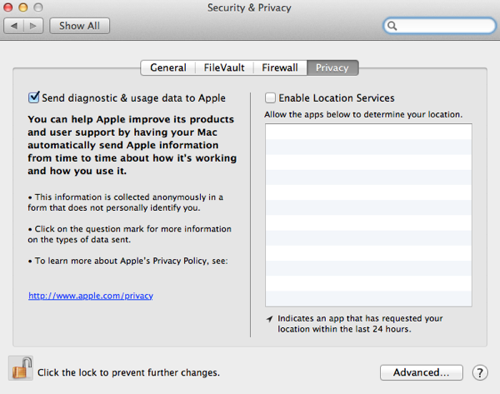This screenshot has width=500, height=394.
Task: Go back with the left arrow button
Action: 14,26
